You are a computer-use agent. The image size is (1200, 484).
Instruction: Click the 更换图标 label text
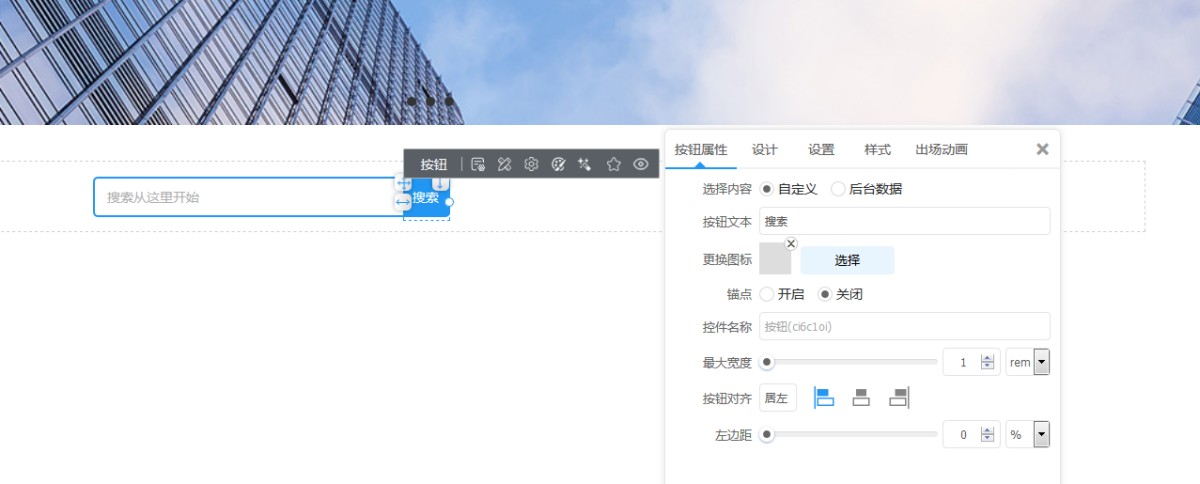coord(727,259)
